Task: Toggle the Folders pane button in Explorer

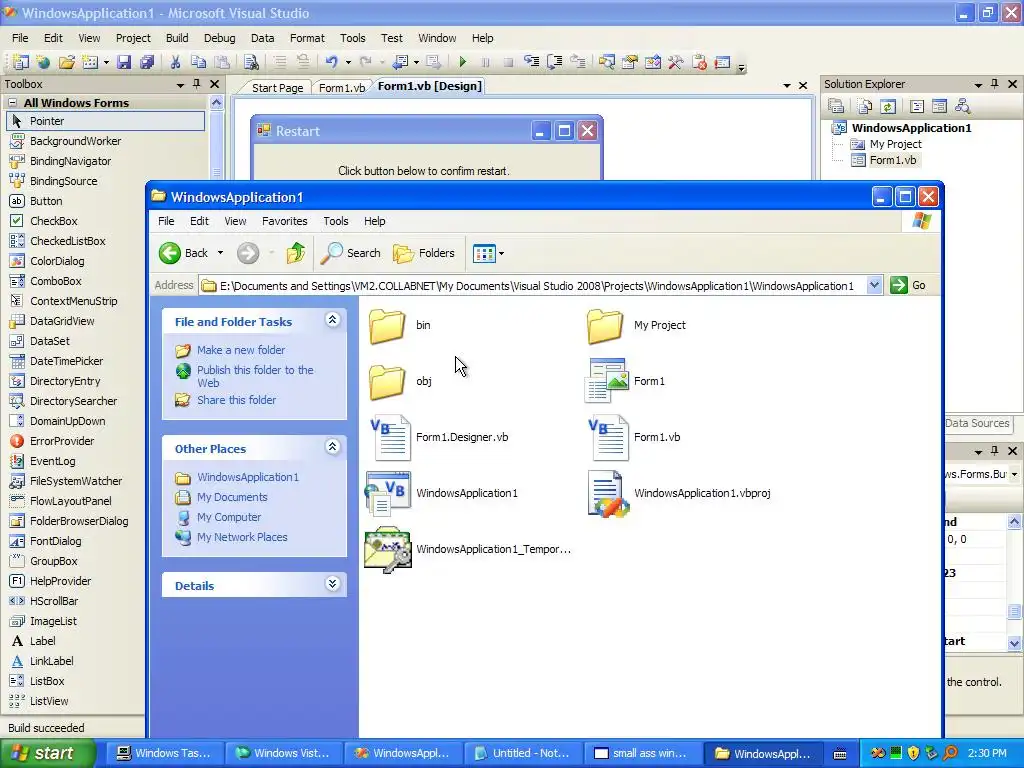Action: (x=424, y=253)
